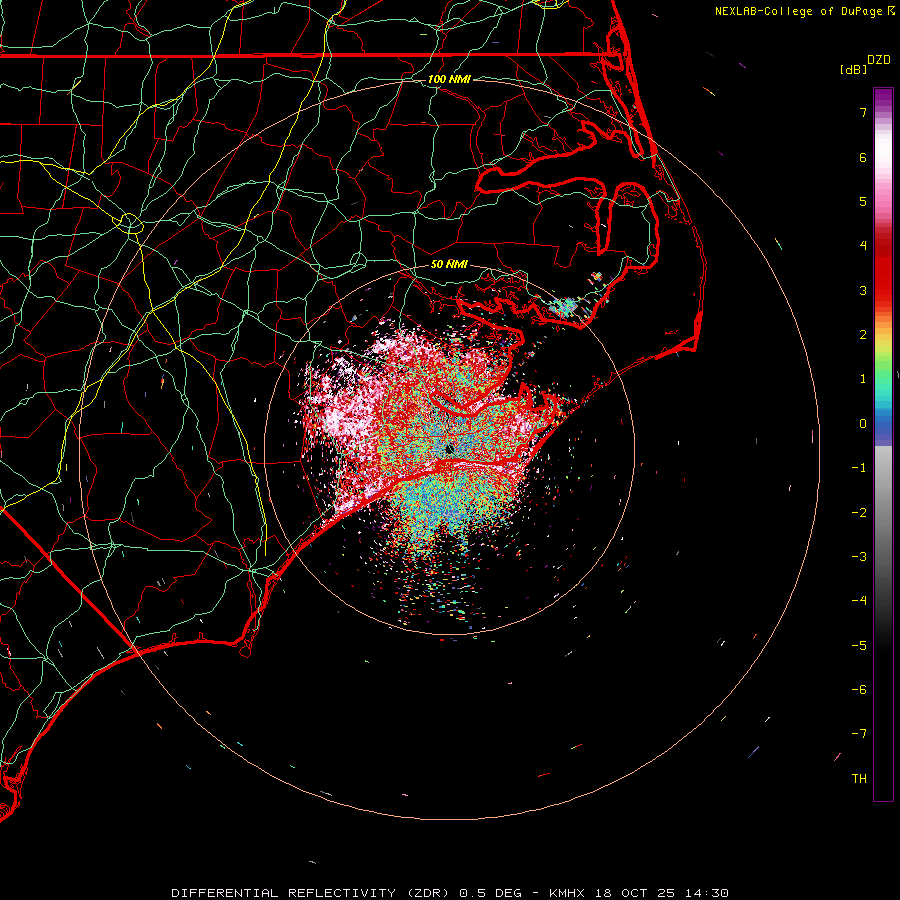Pick the red band of color scale

tap(883, 270)
